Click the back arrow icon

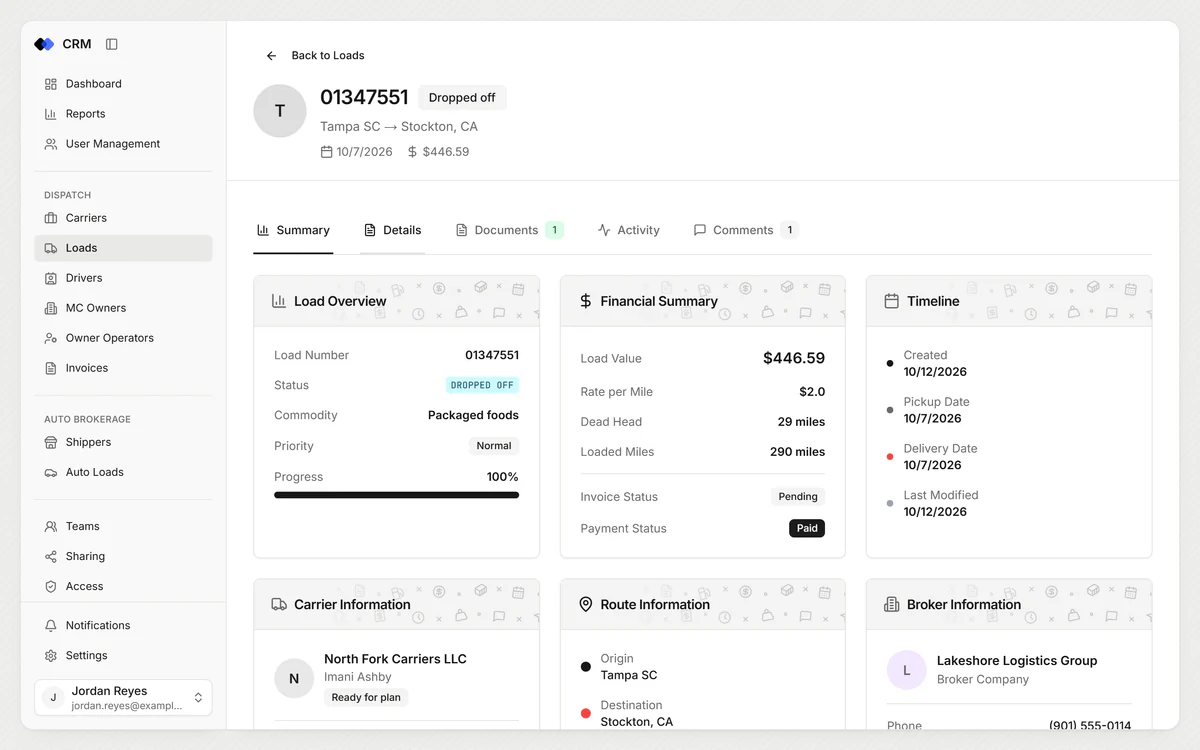click(x=271, y=56)
